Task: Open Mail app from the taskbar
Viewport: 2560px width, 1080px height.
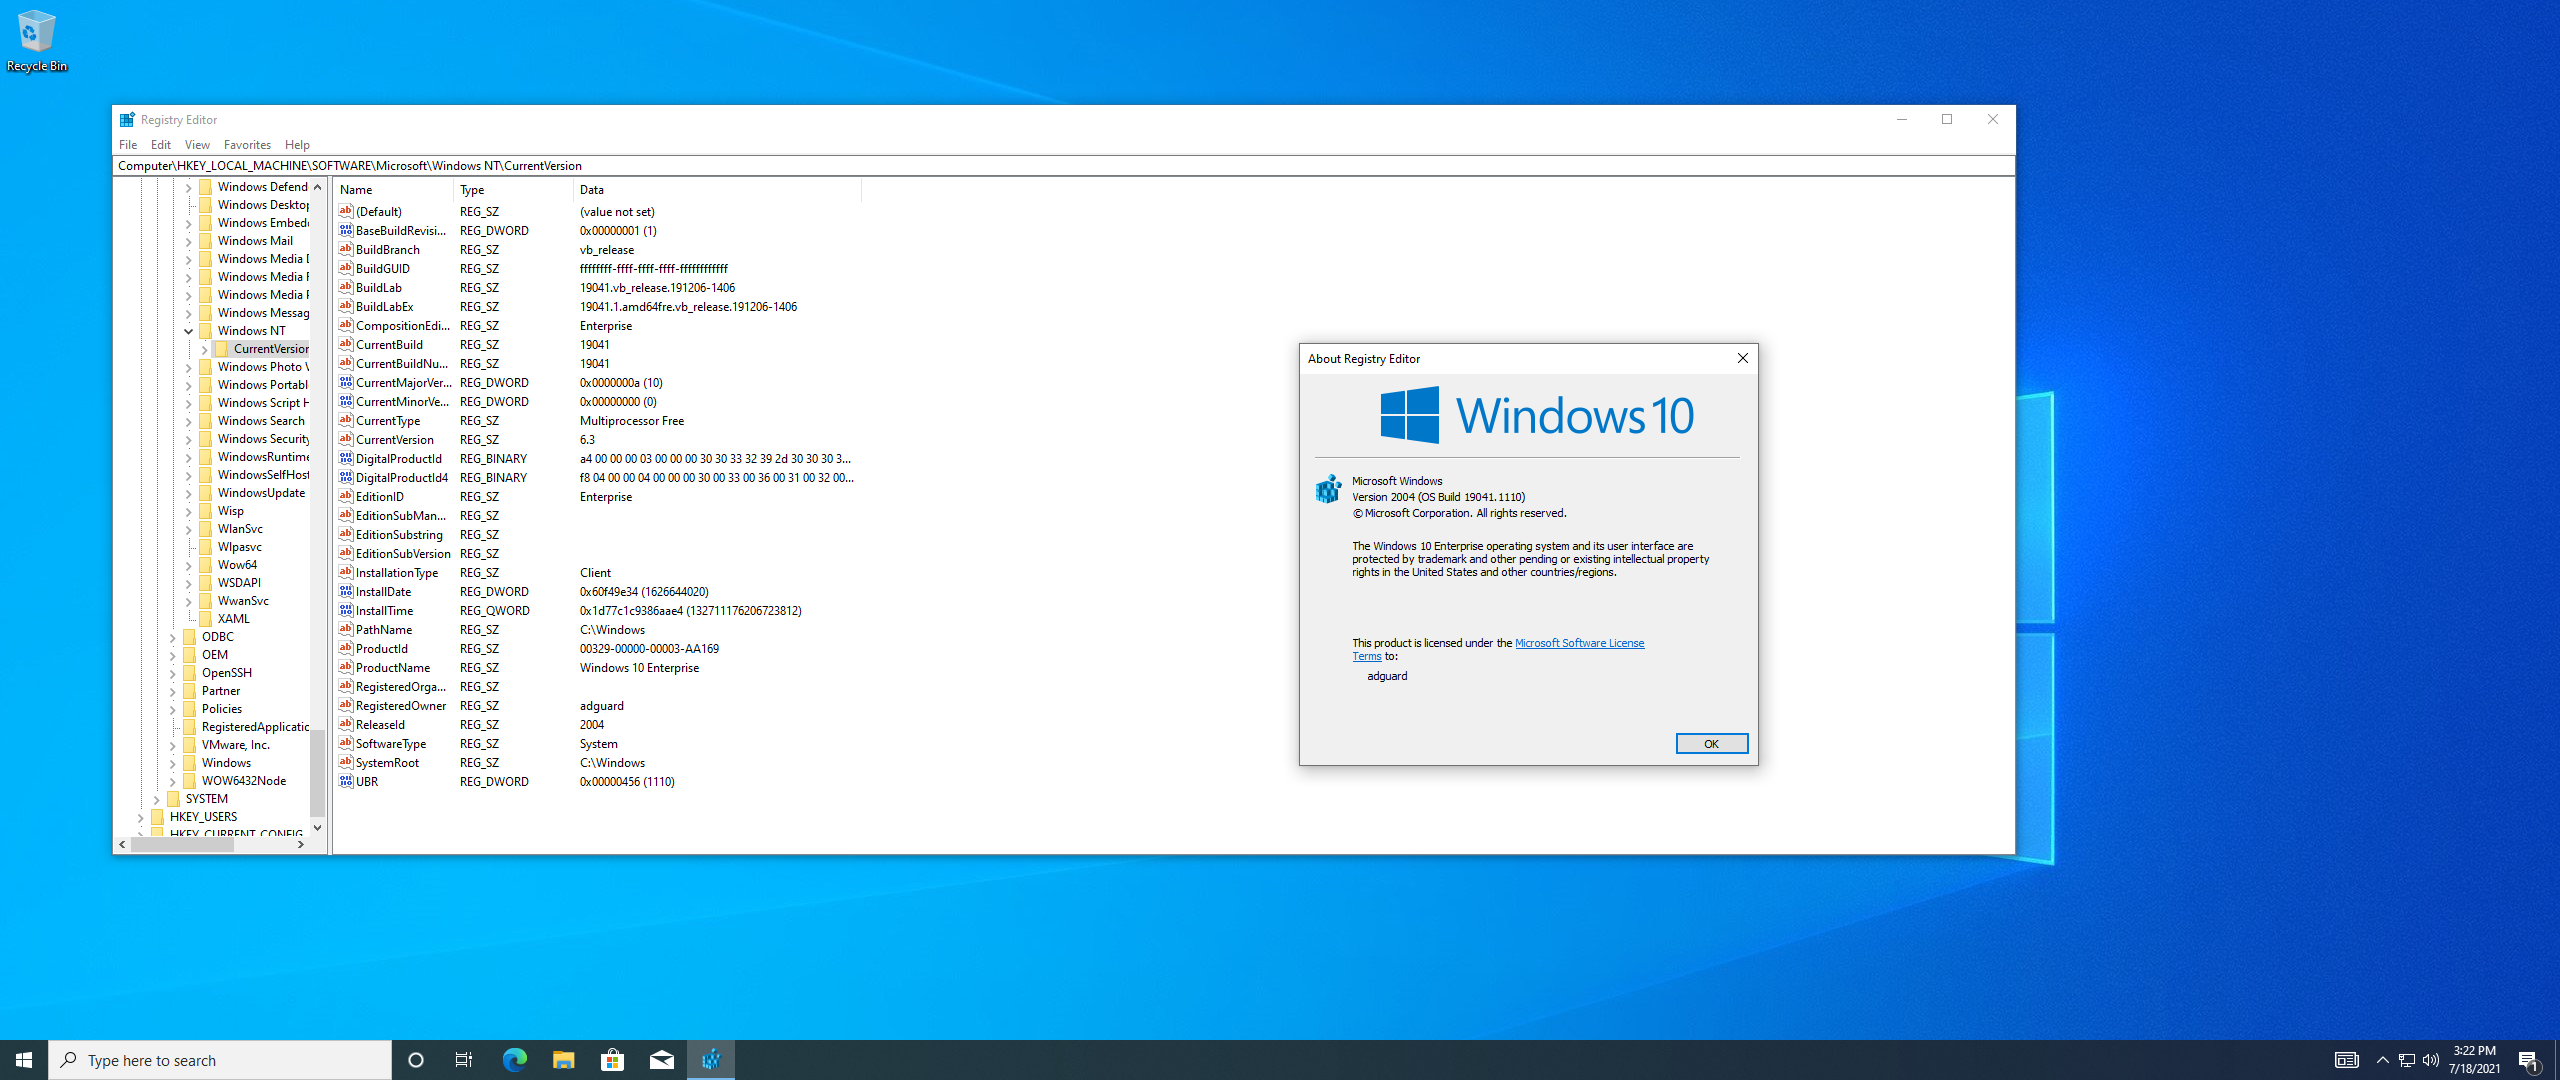Action: point(661,1060)
